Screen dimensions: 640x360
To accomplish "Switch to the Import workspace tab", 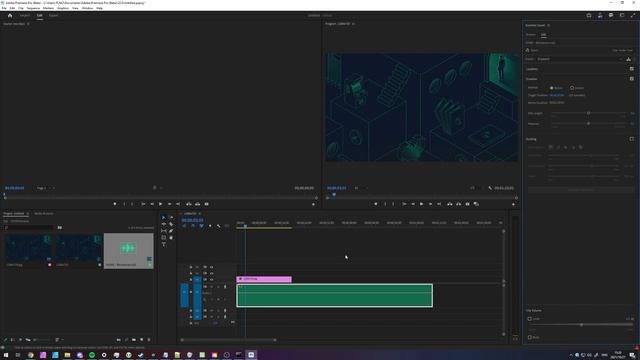I will (x=25, y=16).
